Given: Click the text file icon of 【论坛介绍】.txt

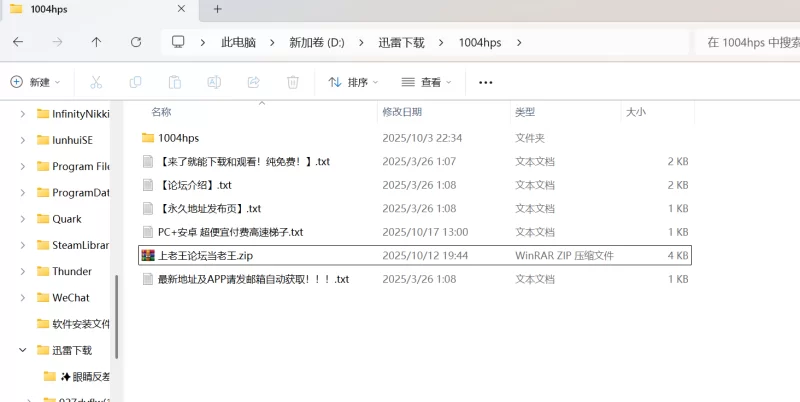Looking at the screenshot, I should [x=148, y=185].
